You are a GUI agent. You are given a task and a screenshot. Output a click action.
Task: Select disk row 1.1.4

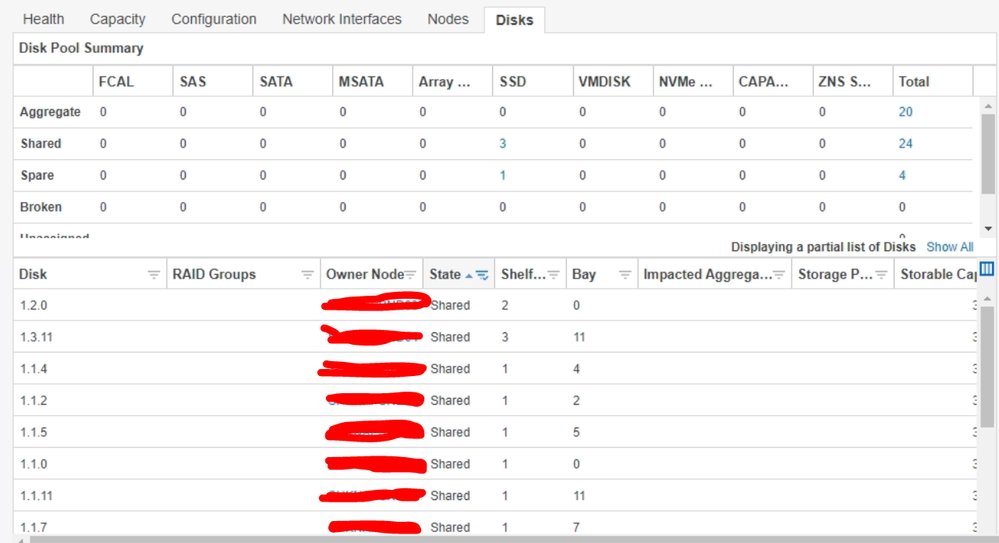tap(495, 368)
